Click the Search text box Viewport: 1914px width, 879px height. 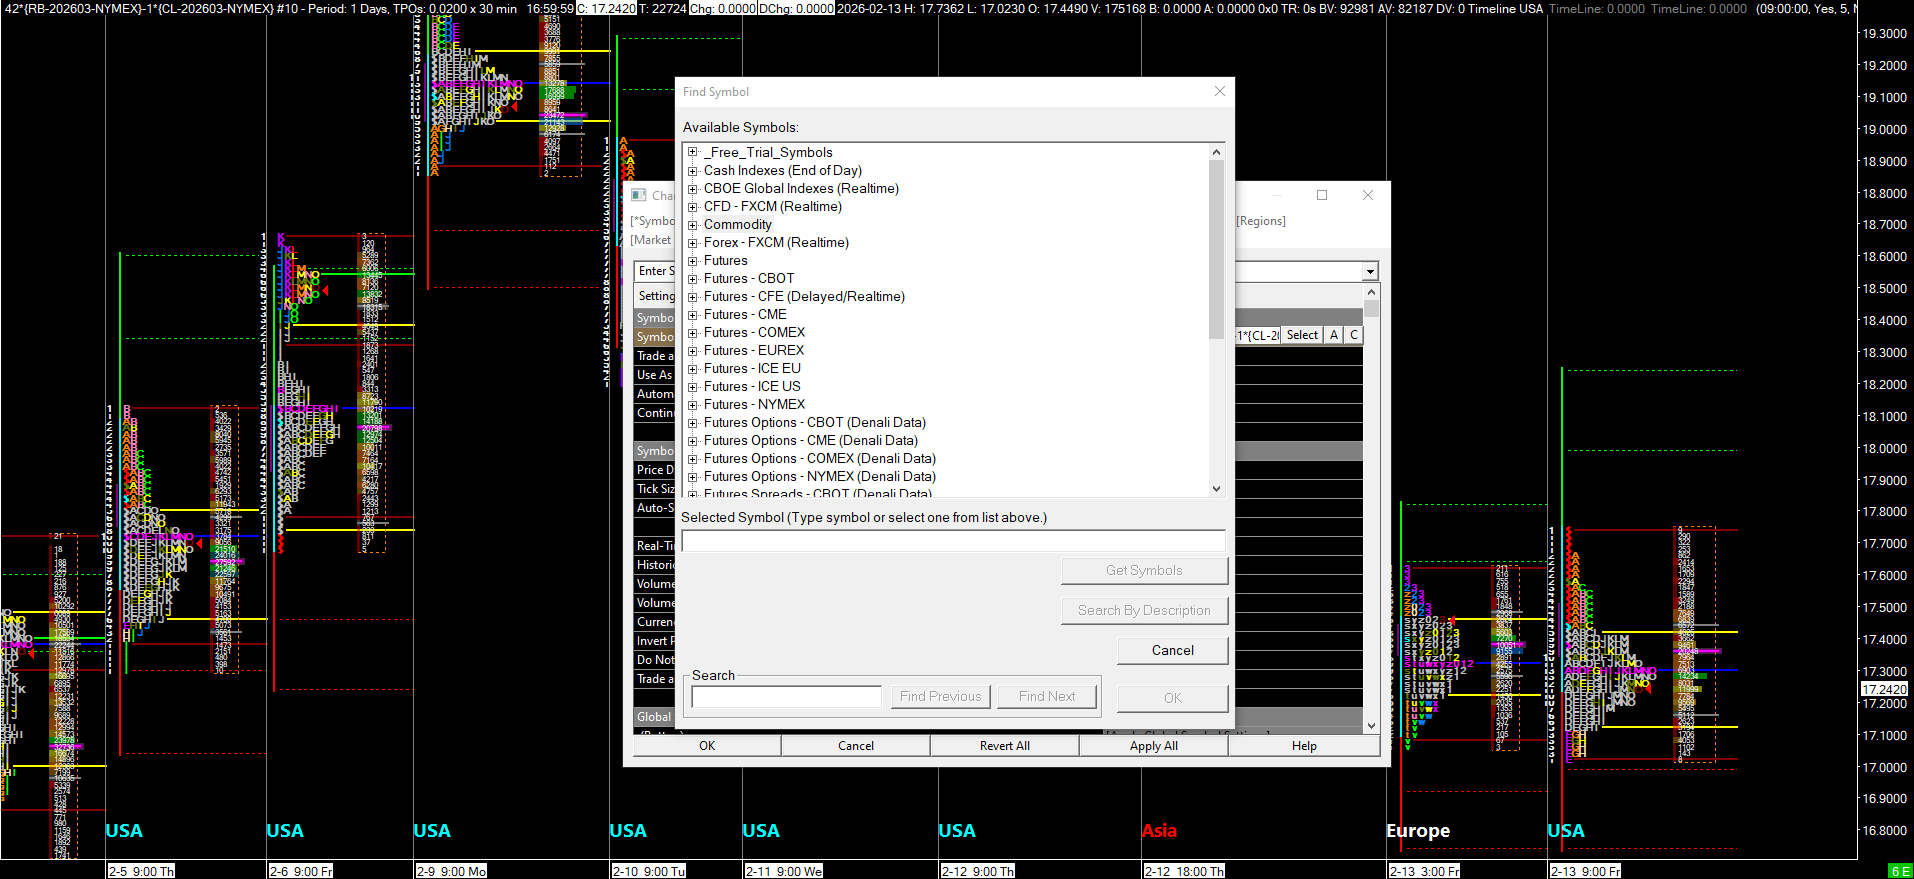tap(787, 697)
